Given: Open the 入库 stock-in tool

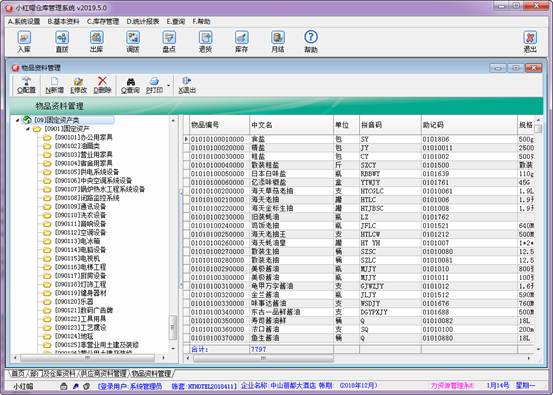Looking at the screenshot, I should click(24, 42).
